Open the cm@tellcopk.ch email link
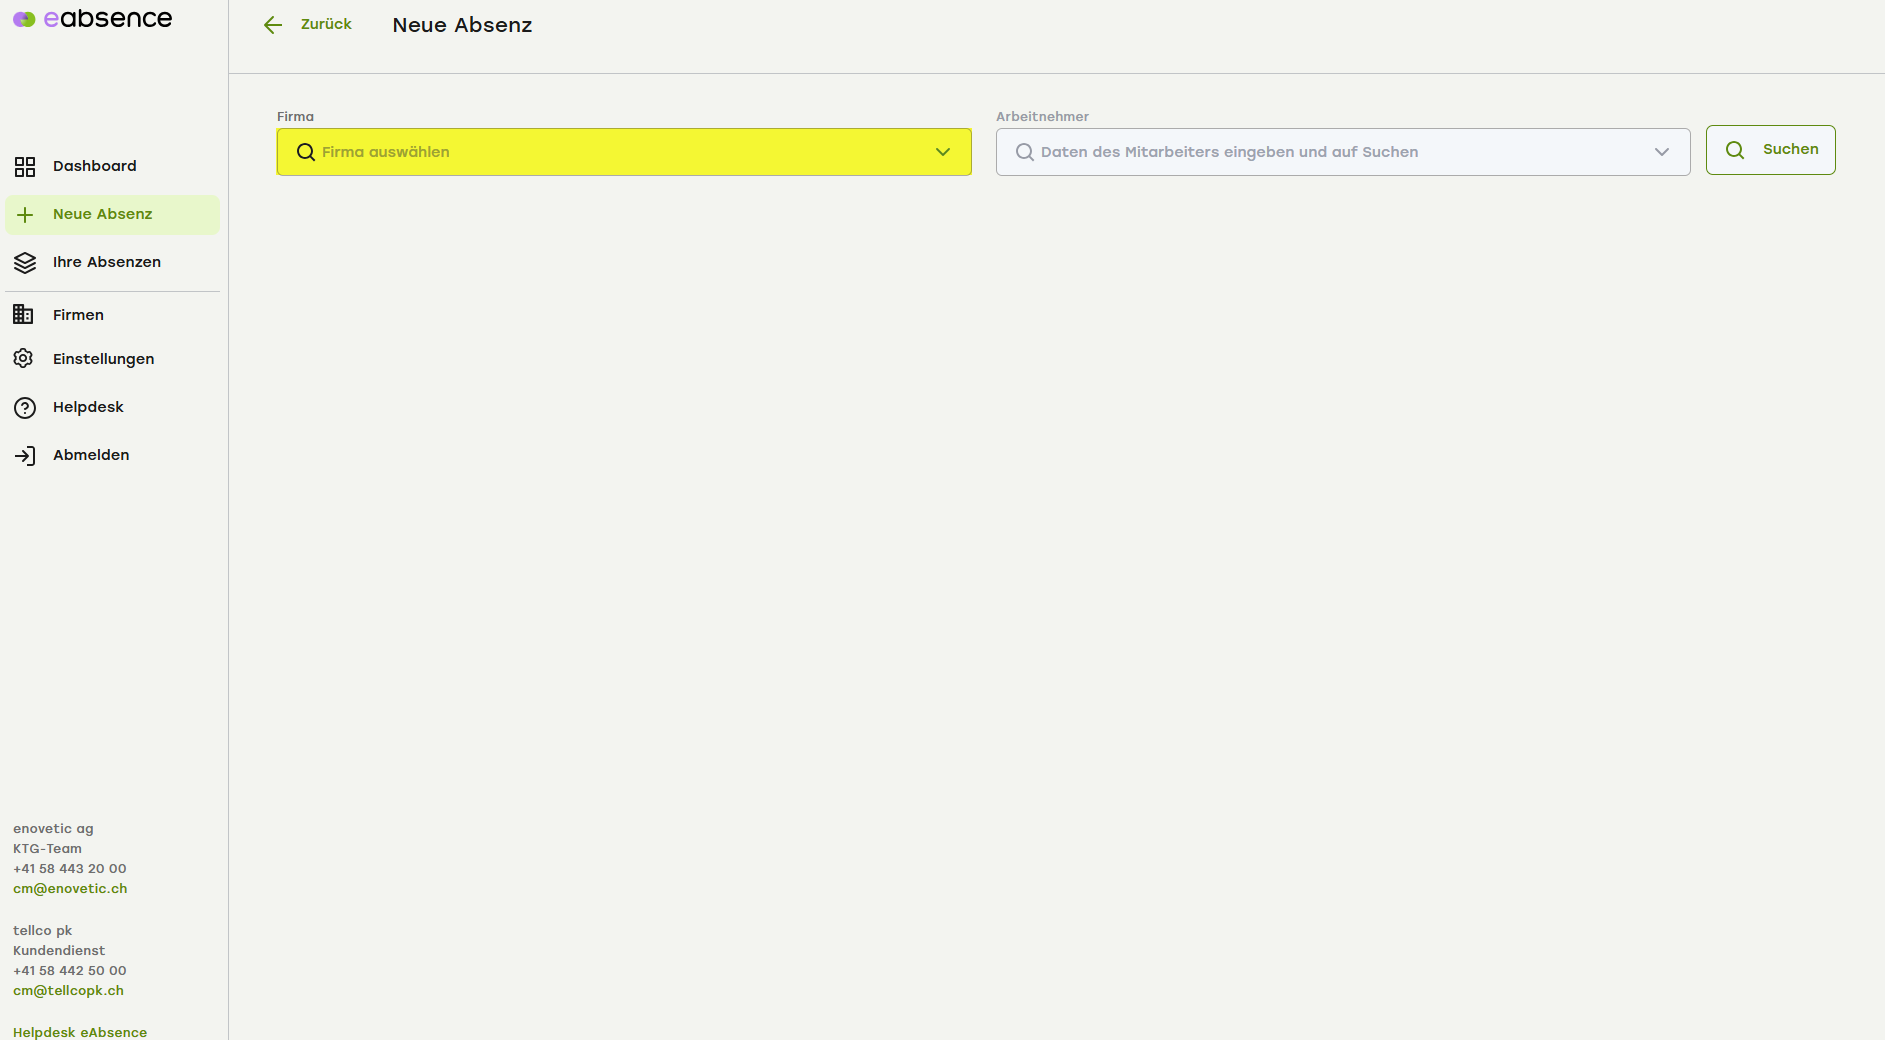 click(68, 991)
